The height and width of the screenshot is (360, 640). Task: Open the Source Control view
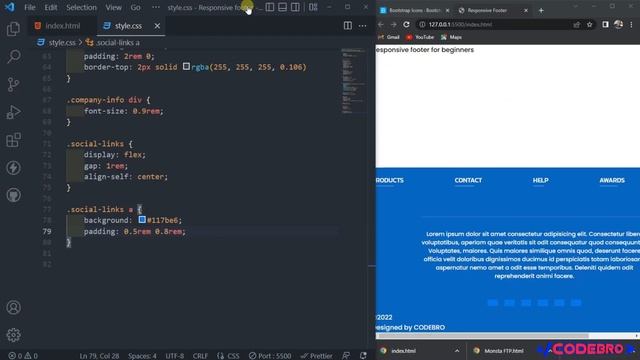(13, 84)
